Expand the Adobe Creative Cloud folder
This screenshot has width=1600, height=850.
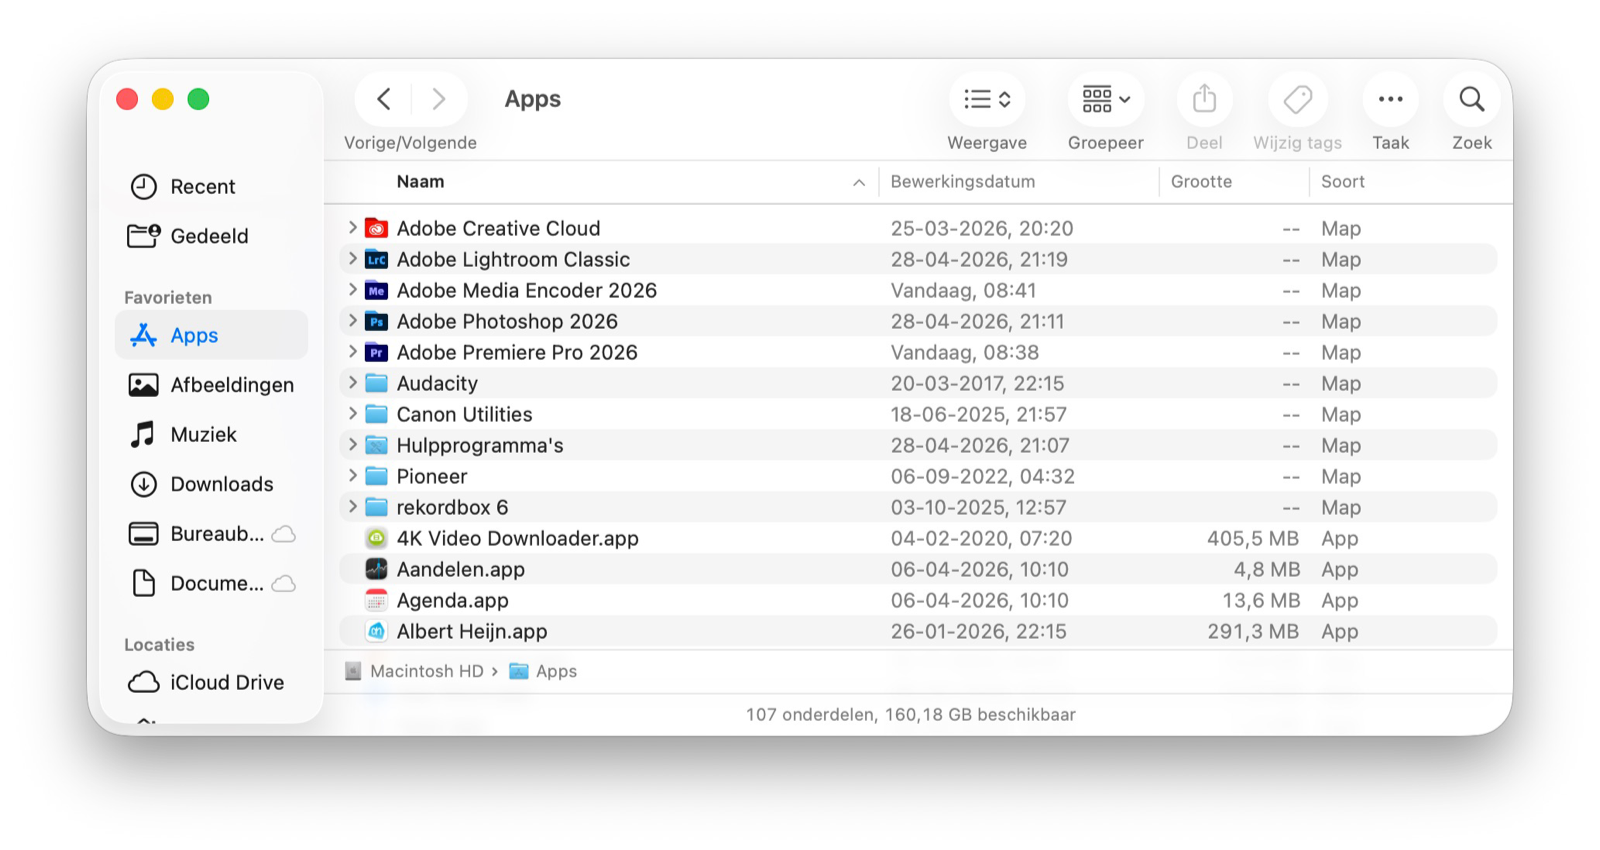352,228
